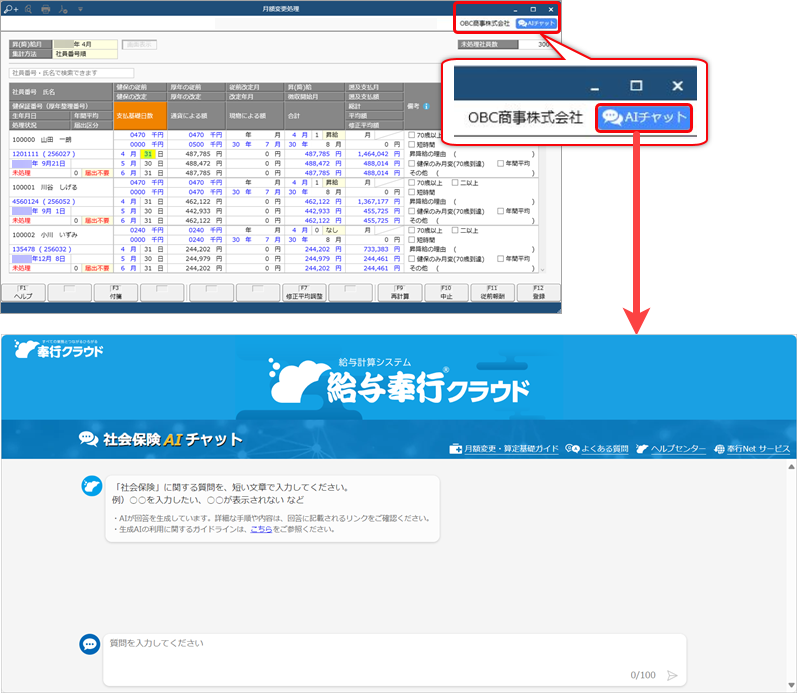
Task: Click the tool icon right of the printer
Action: (x=63, y=9)
